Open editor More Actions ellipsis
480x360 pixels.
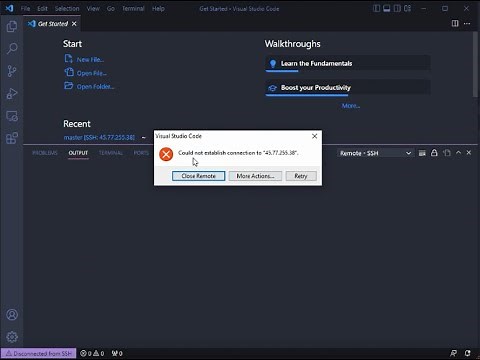467,23
